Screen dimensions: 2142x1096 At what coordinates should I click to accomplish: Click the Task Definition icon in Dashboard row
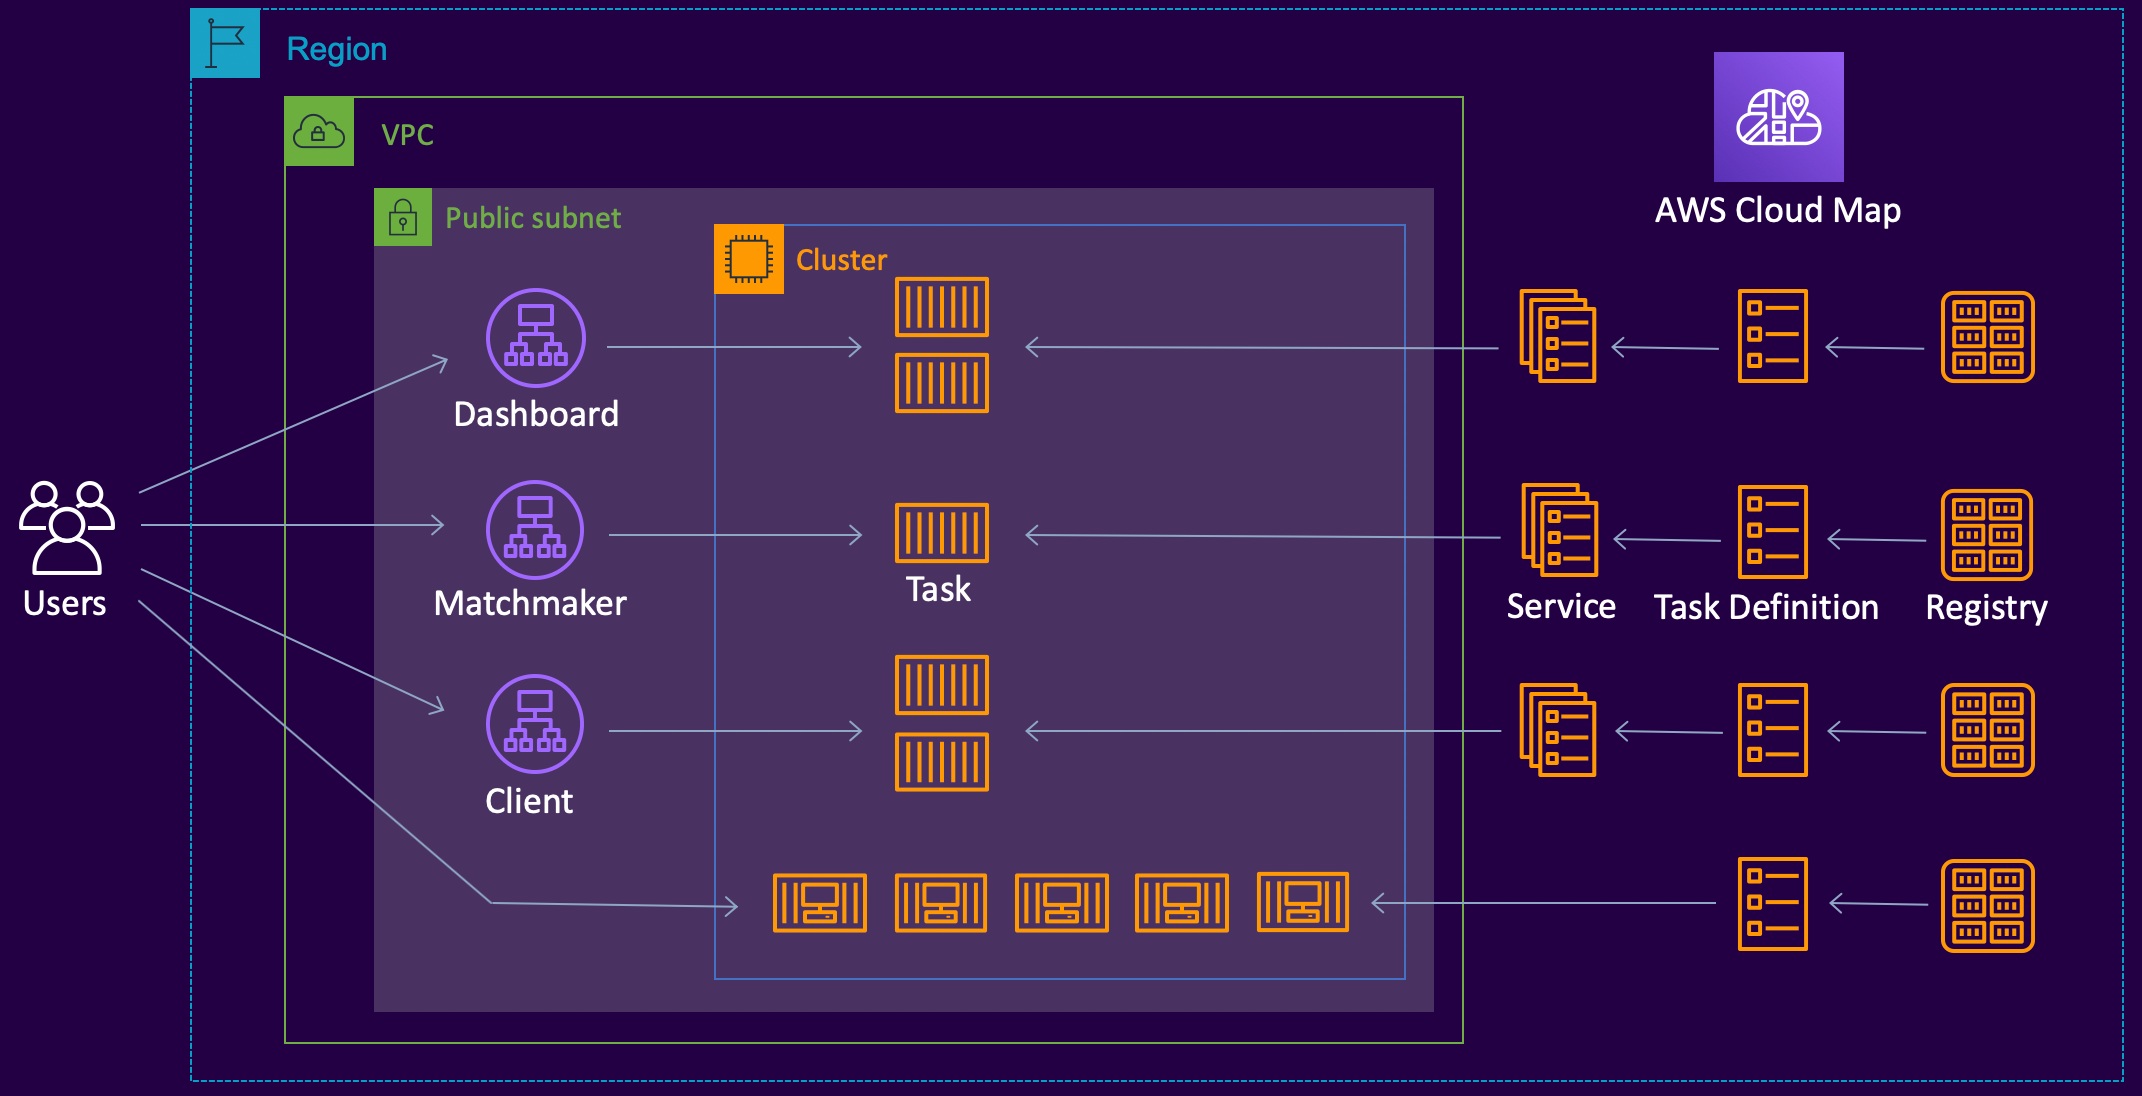coord(1773,336)
